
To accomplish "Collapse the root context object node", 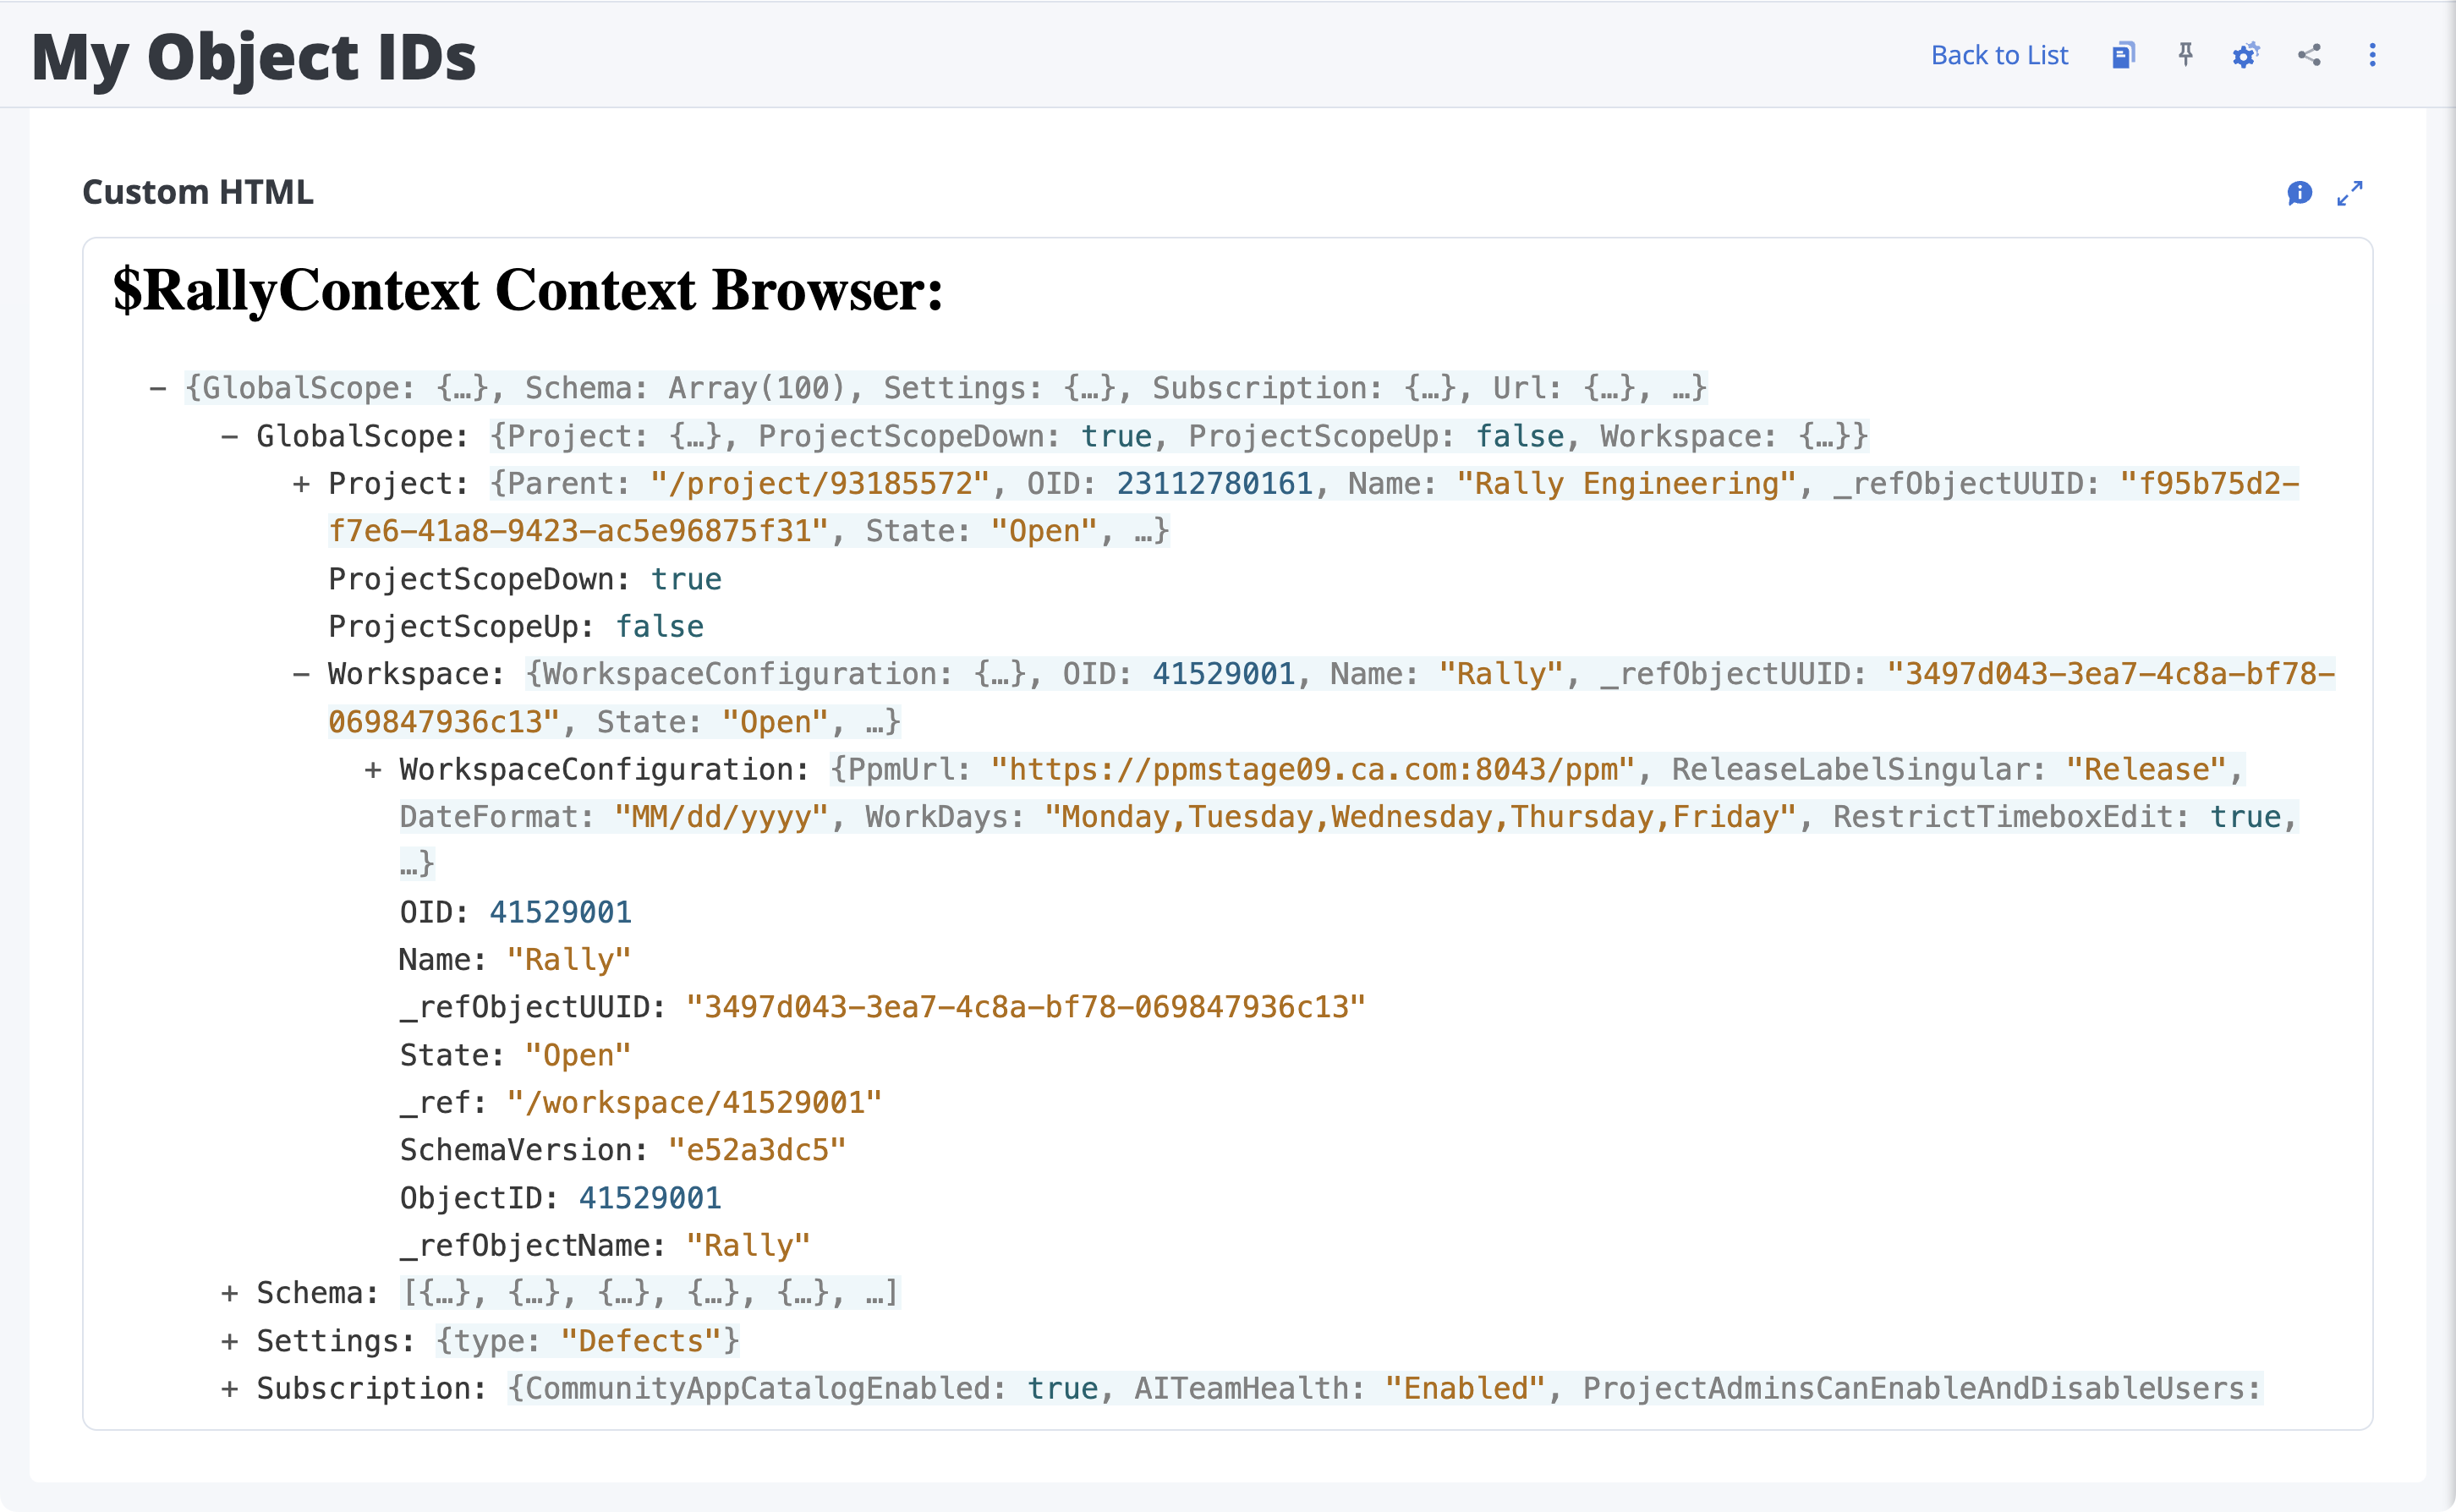I will coord(158,388).
